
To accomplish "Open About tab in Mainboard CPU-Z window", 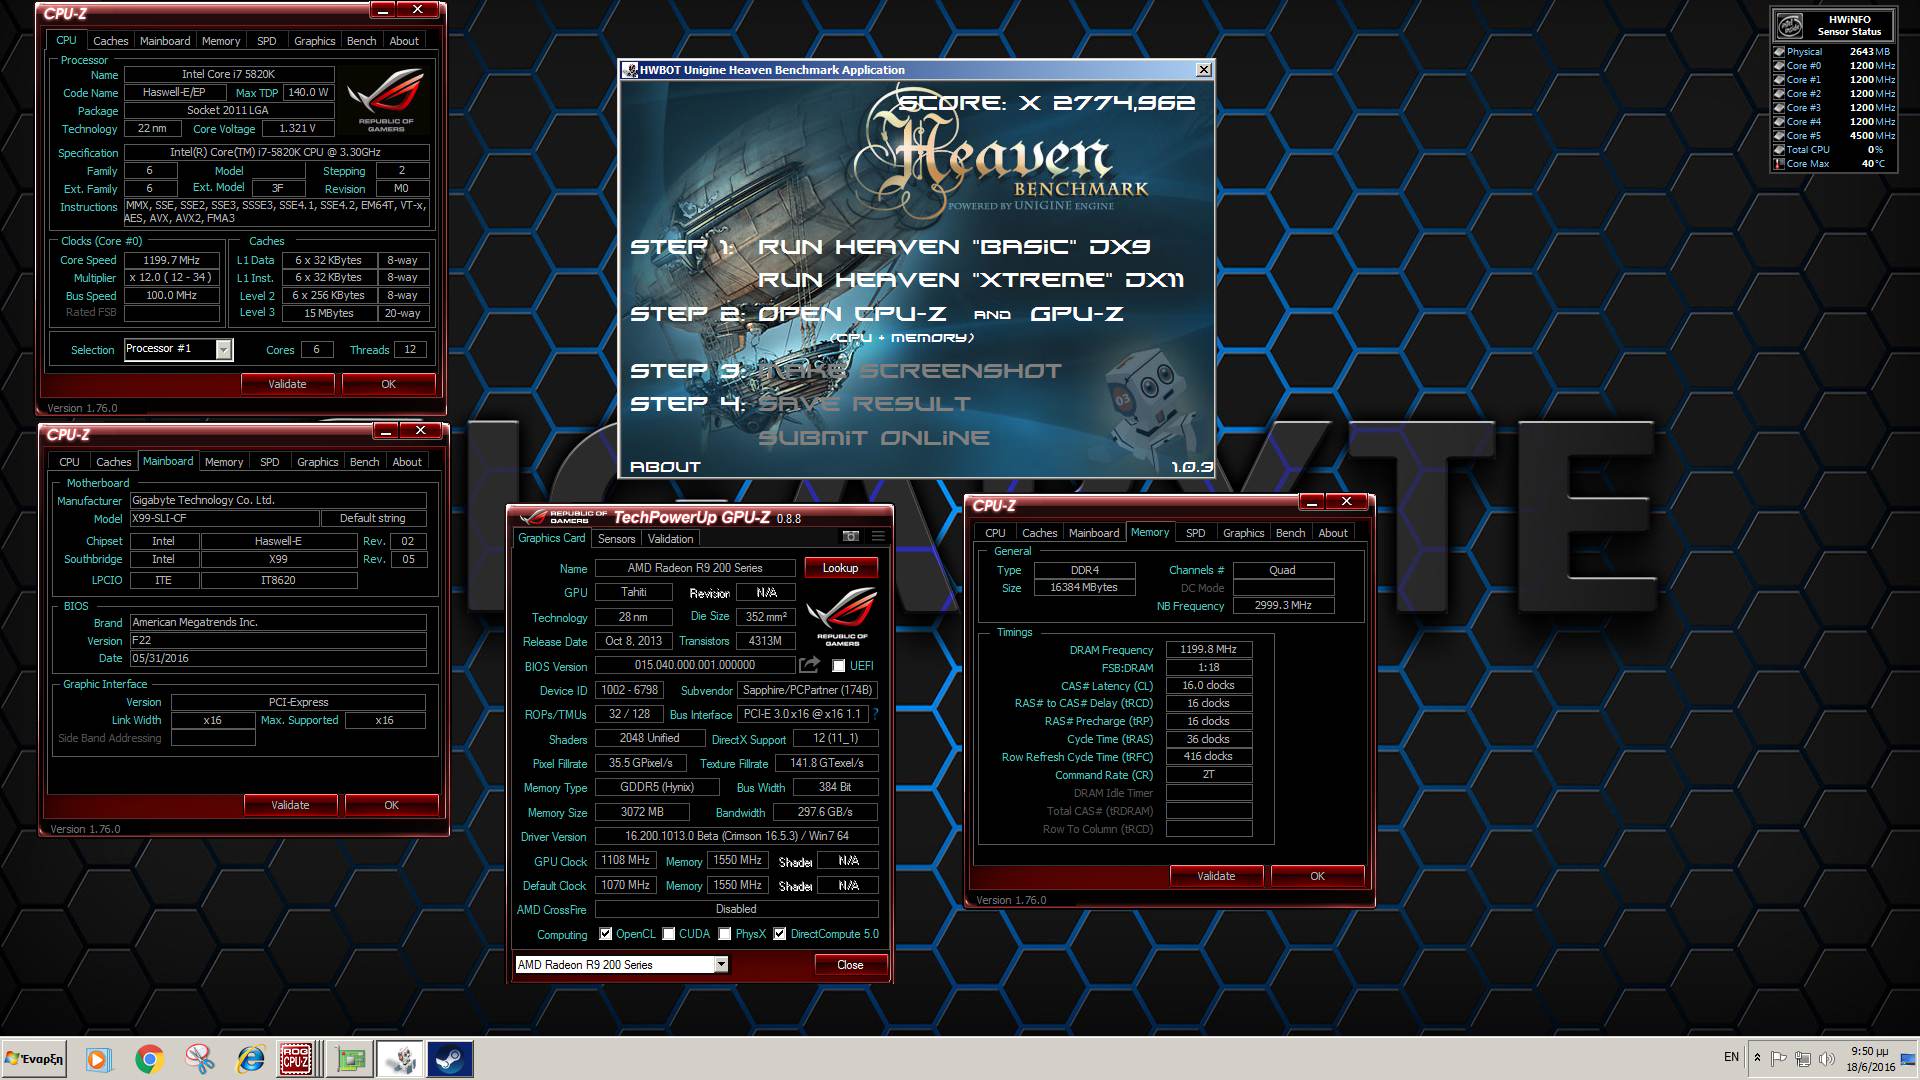I will [x=407, y=462].
